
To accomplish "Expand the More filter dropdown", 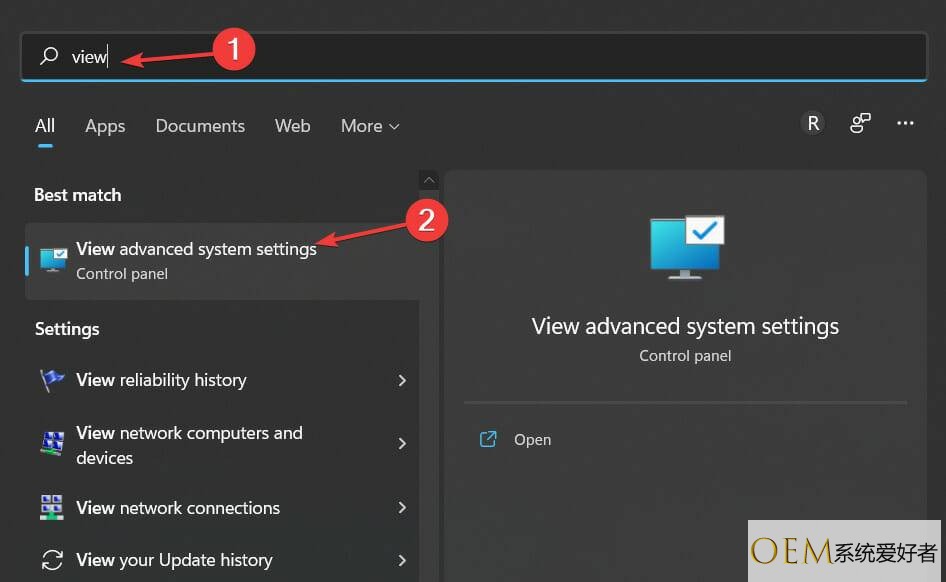I will coord(370,126).
